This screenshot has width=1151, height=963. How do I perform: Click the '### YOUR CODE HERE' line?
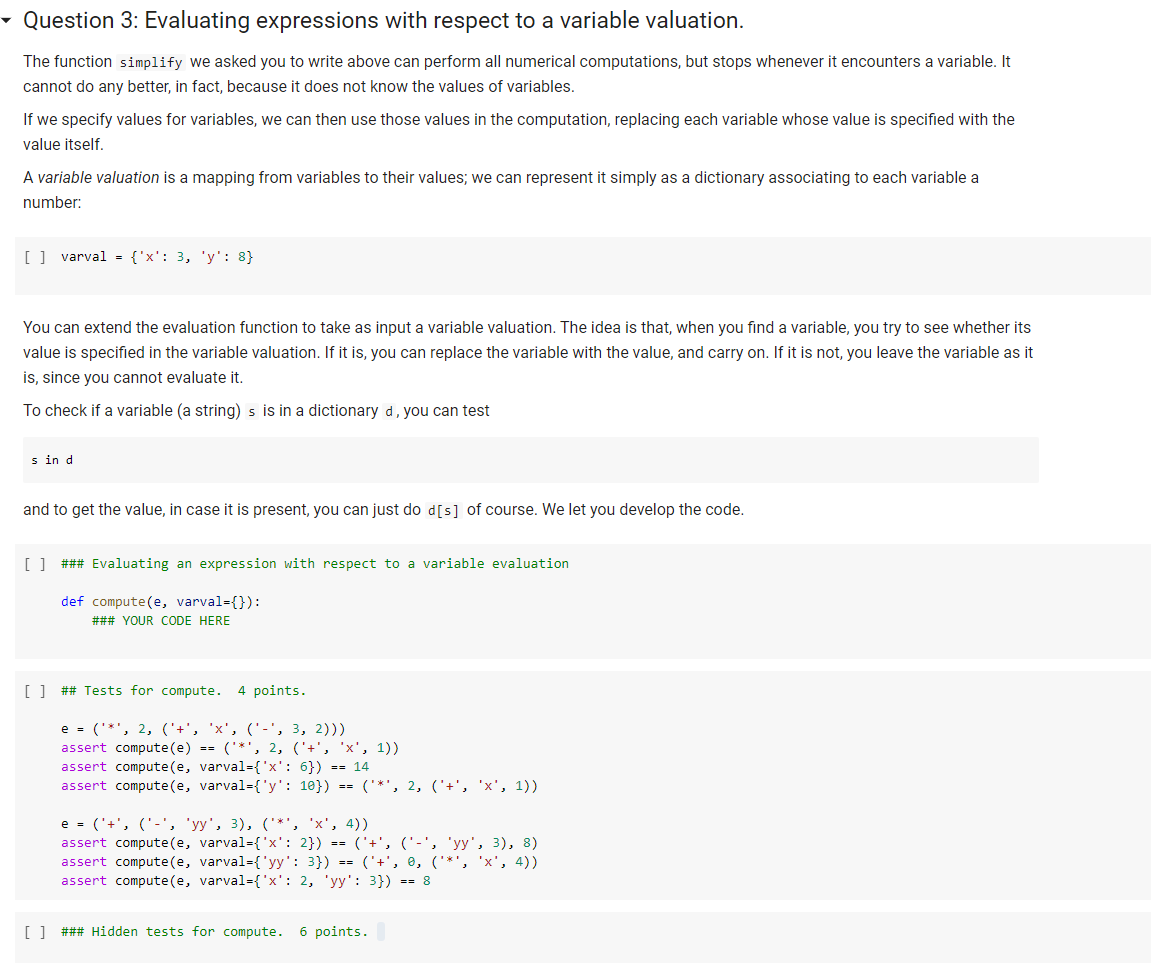tap(161, 621)
